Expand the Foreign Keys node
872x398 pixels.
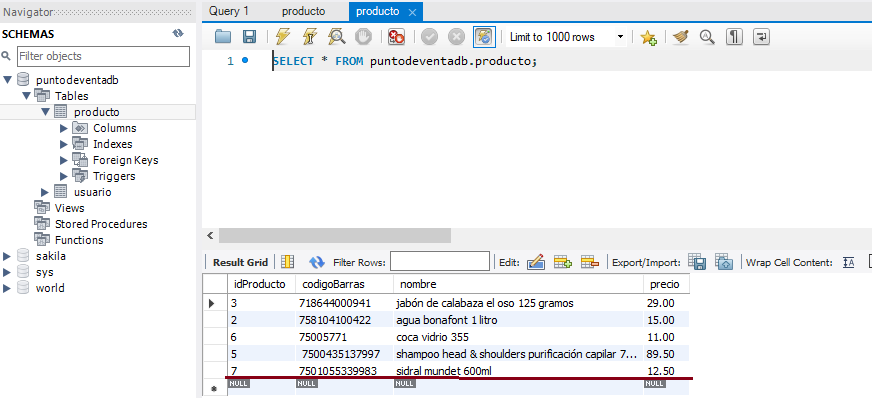tap(64, 161)
